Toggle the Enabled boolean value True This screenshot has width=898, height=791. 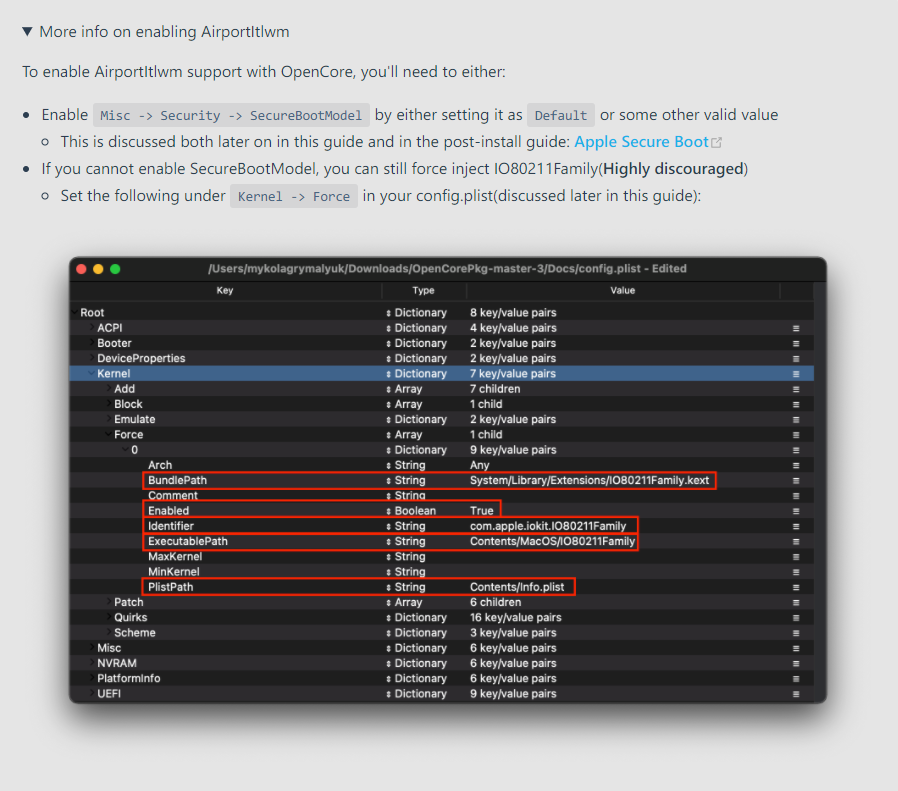pos(482,511)
